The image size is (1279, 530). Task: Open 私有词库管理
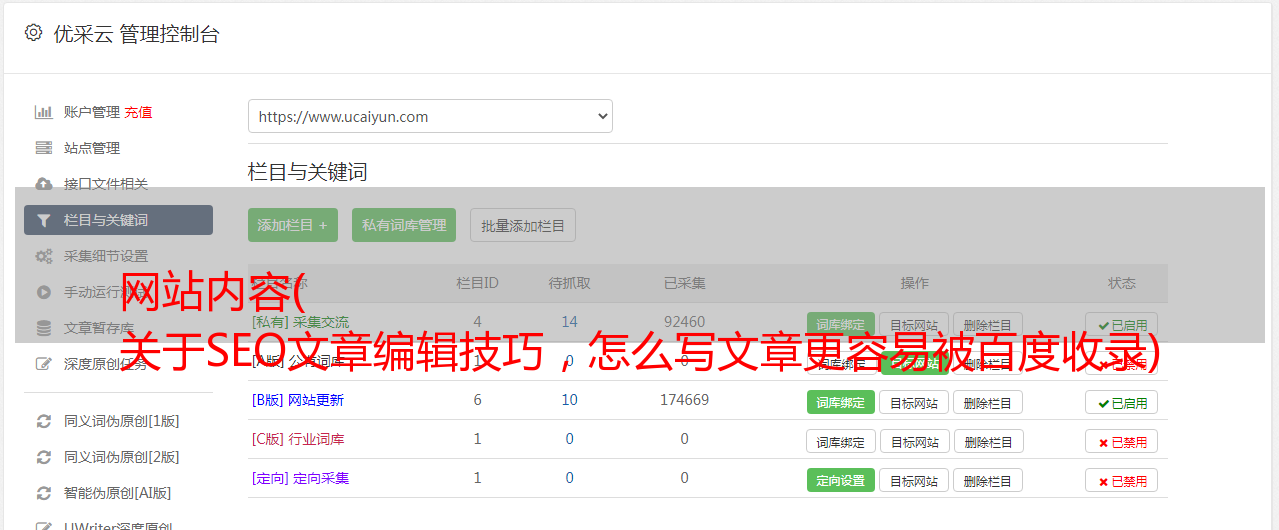404,225
